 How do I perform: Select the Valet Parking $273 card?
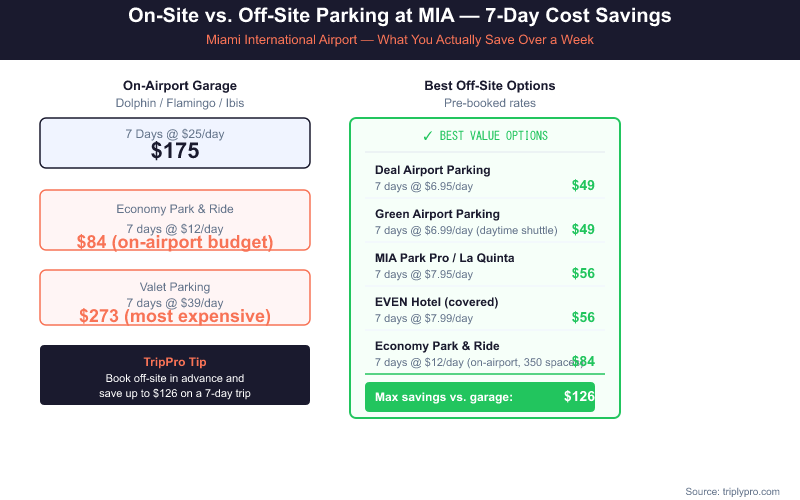point(175,298)
